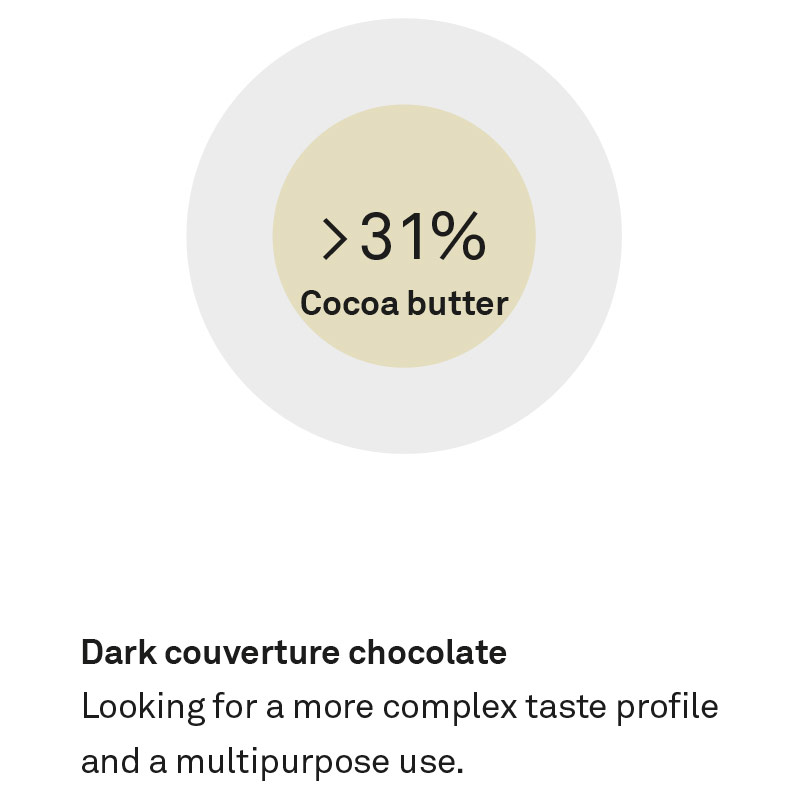Click the word butter in the circle
The image size is (800, 800).
pos(458,303)
